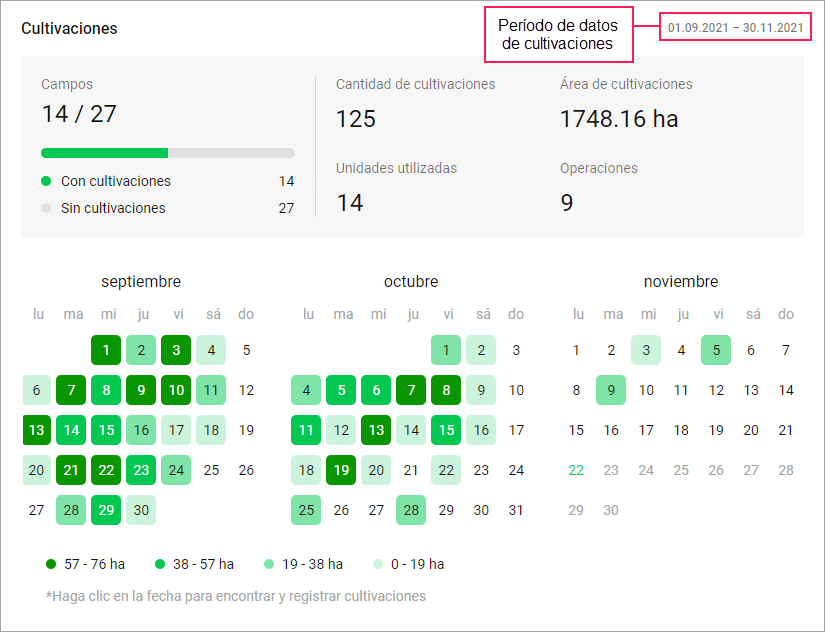This screenshot has height=632, width=825.
Task: Select November 3 on the calendar
Action: pos(646,351)
